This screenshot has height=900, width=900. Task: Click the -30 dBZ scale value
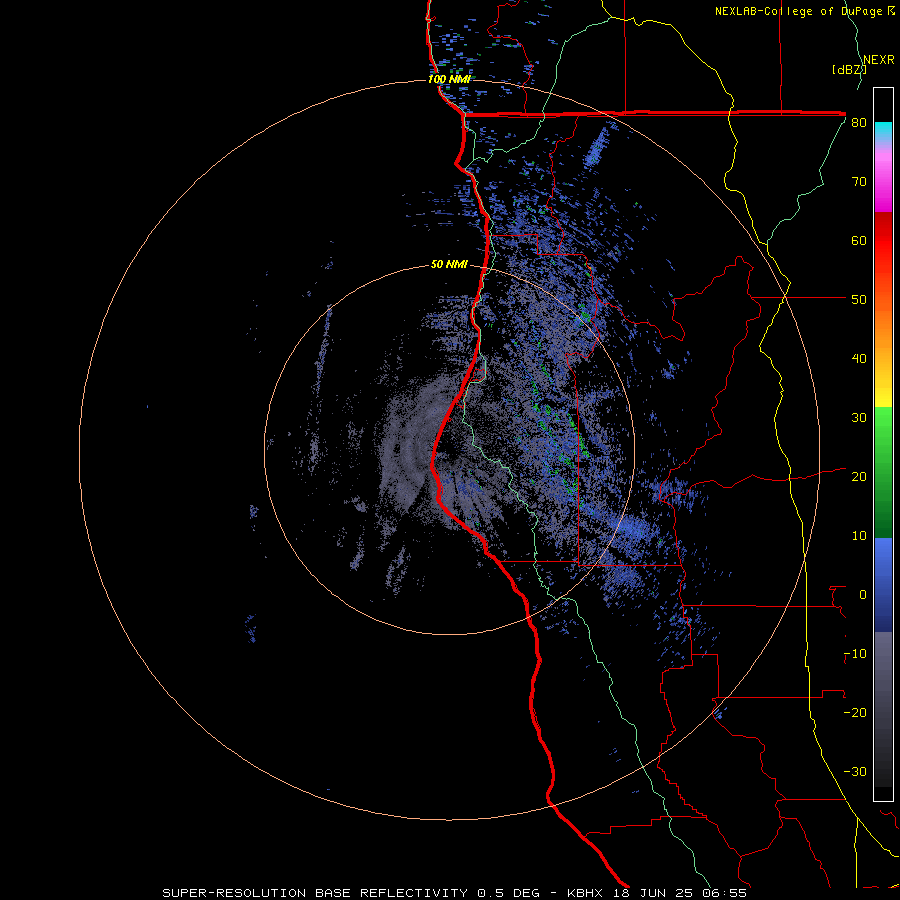click(855, 772)
